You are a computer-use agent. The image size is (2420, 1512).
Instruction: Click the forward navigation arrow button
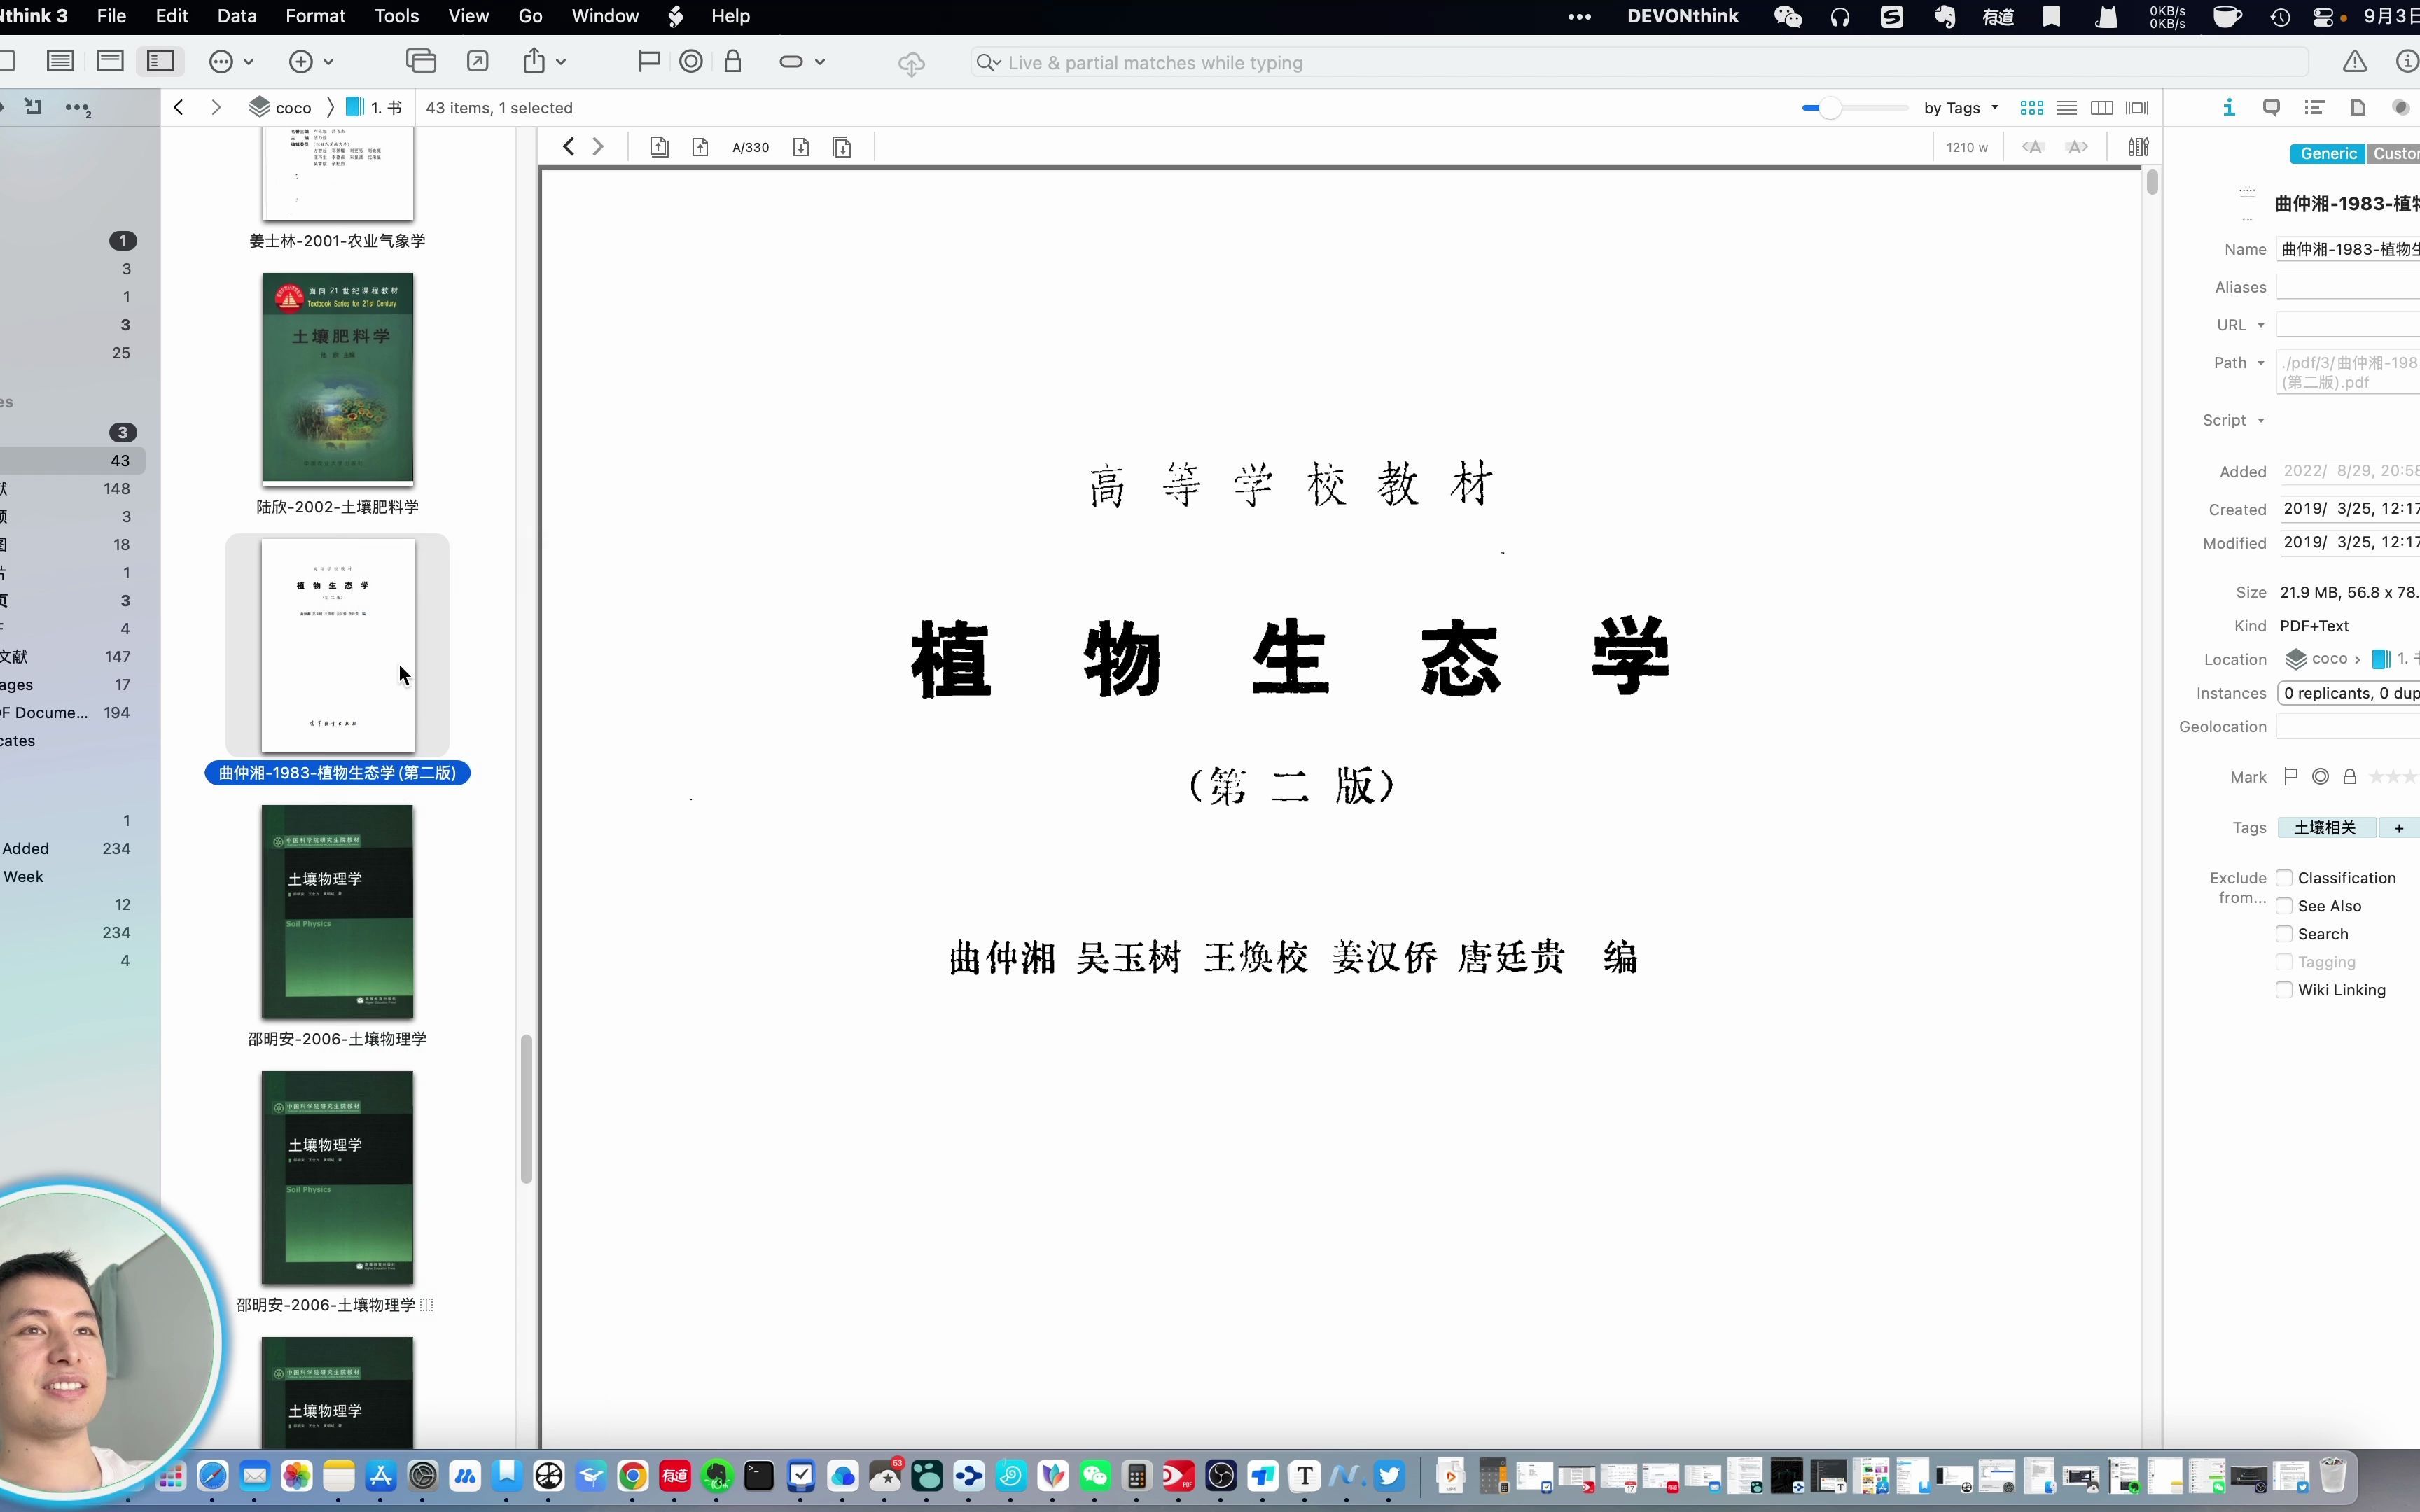[x=216, y=106]
